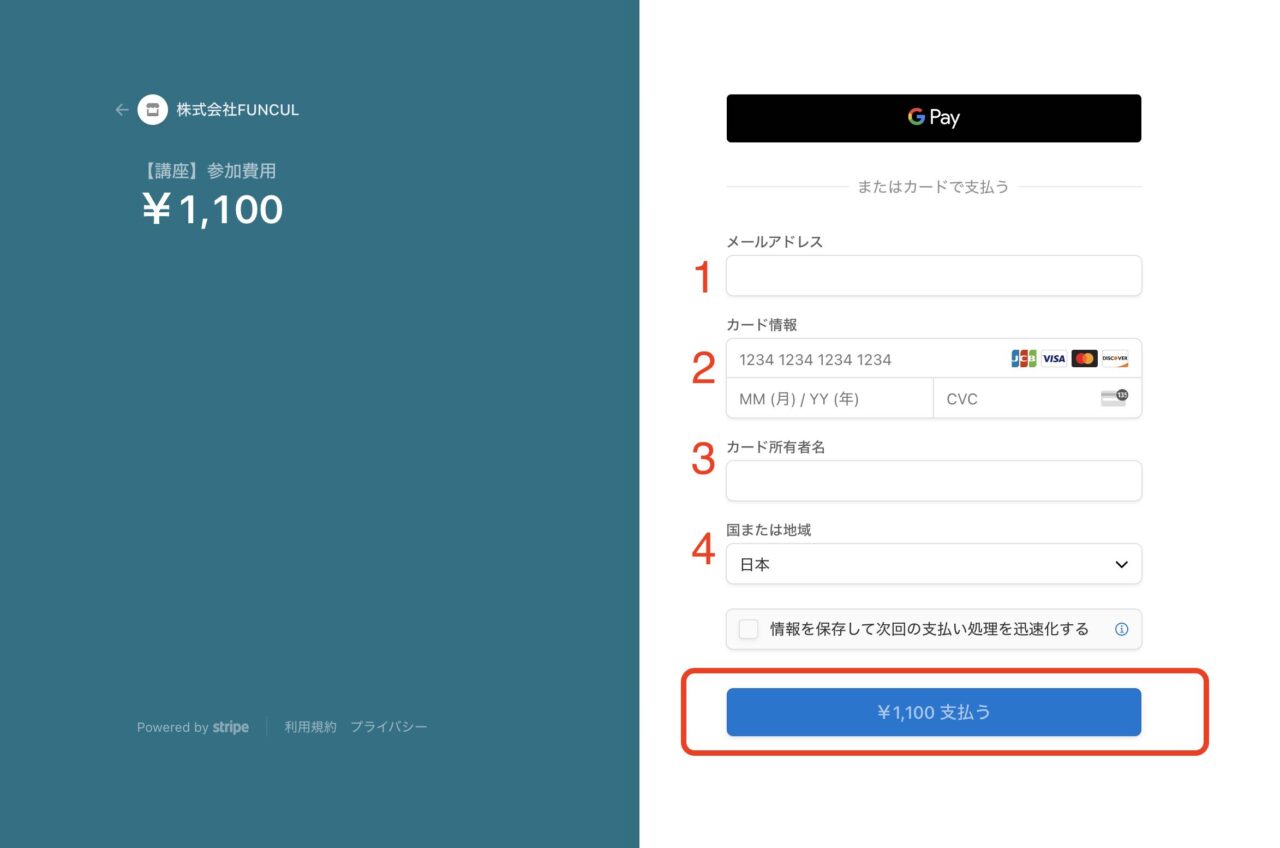Click the VISA card logo
Screen dimensions: 1280x848
(x=1054, y=359)
